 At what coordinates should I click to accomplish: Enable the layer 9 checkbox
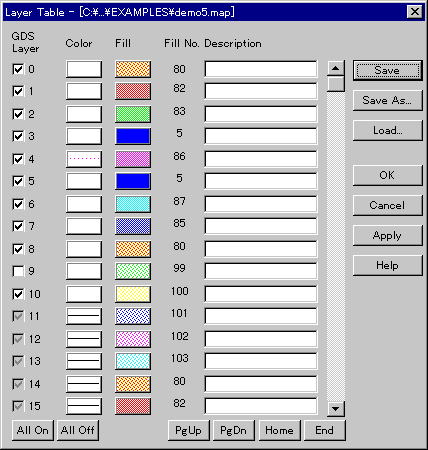tap(18, 271)
